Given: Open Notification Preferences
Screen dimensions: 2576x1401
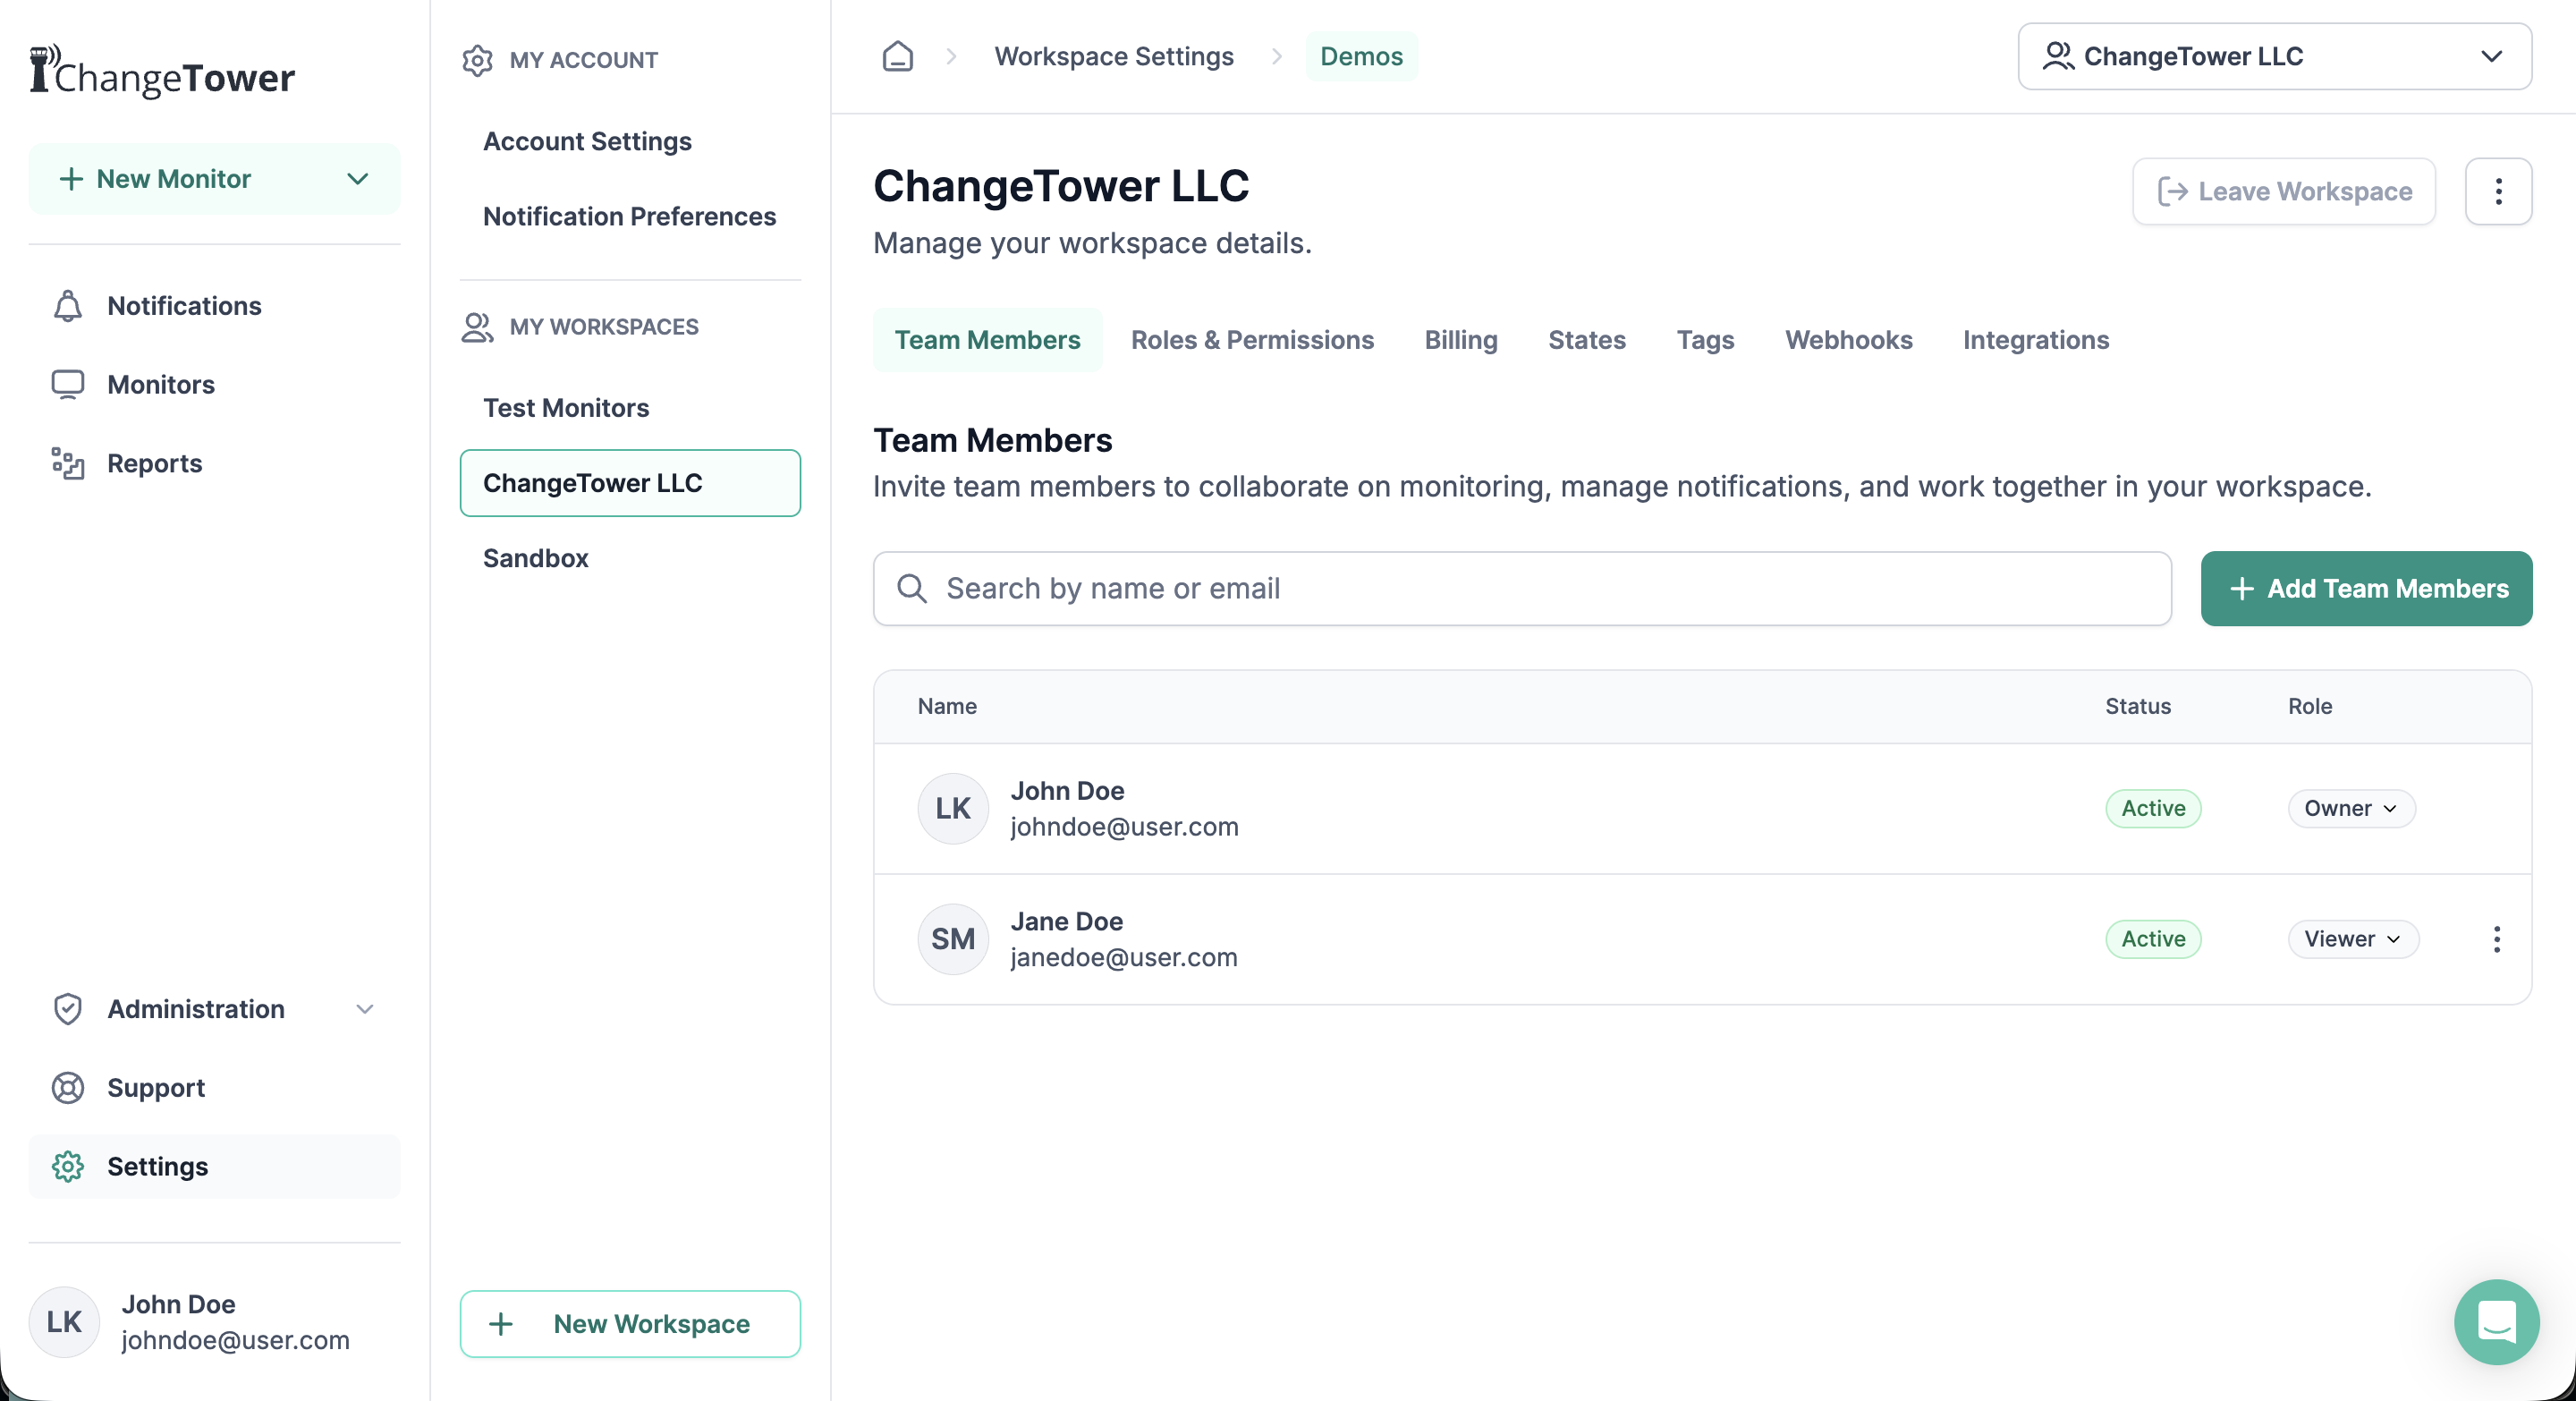Looking at the screenshot, I should point(629,216).
